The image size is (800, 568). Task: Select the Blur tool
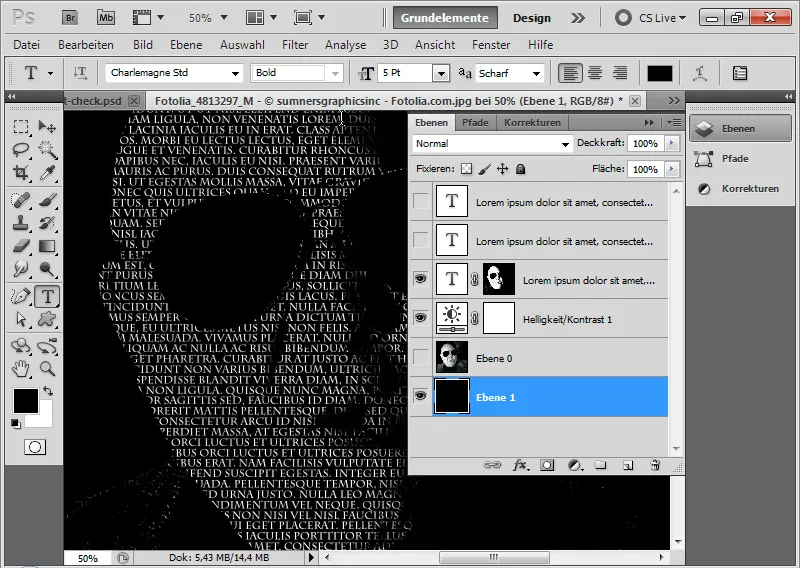21,269
